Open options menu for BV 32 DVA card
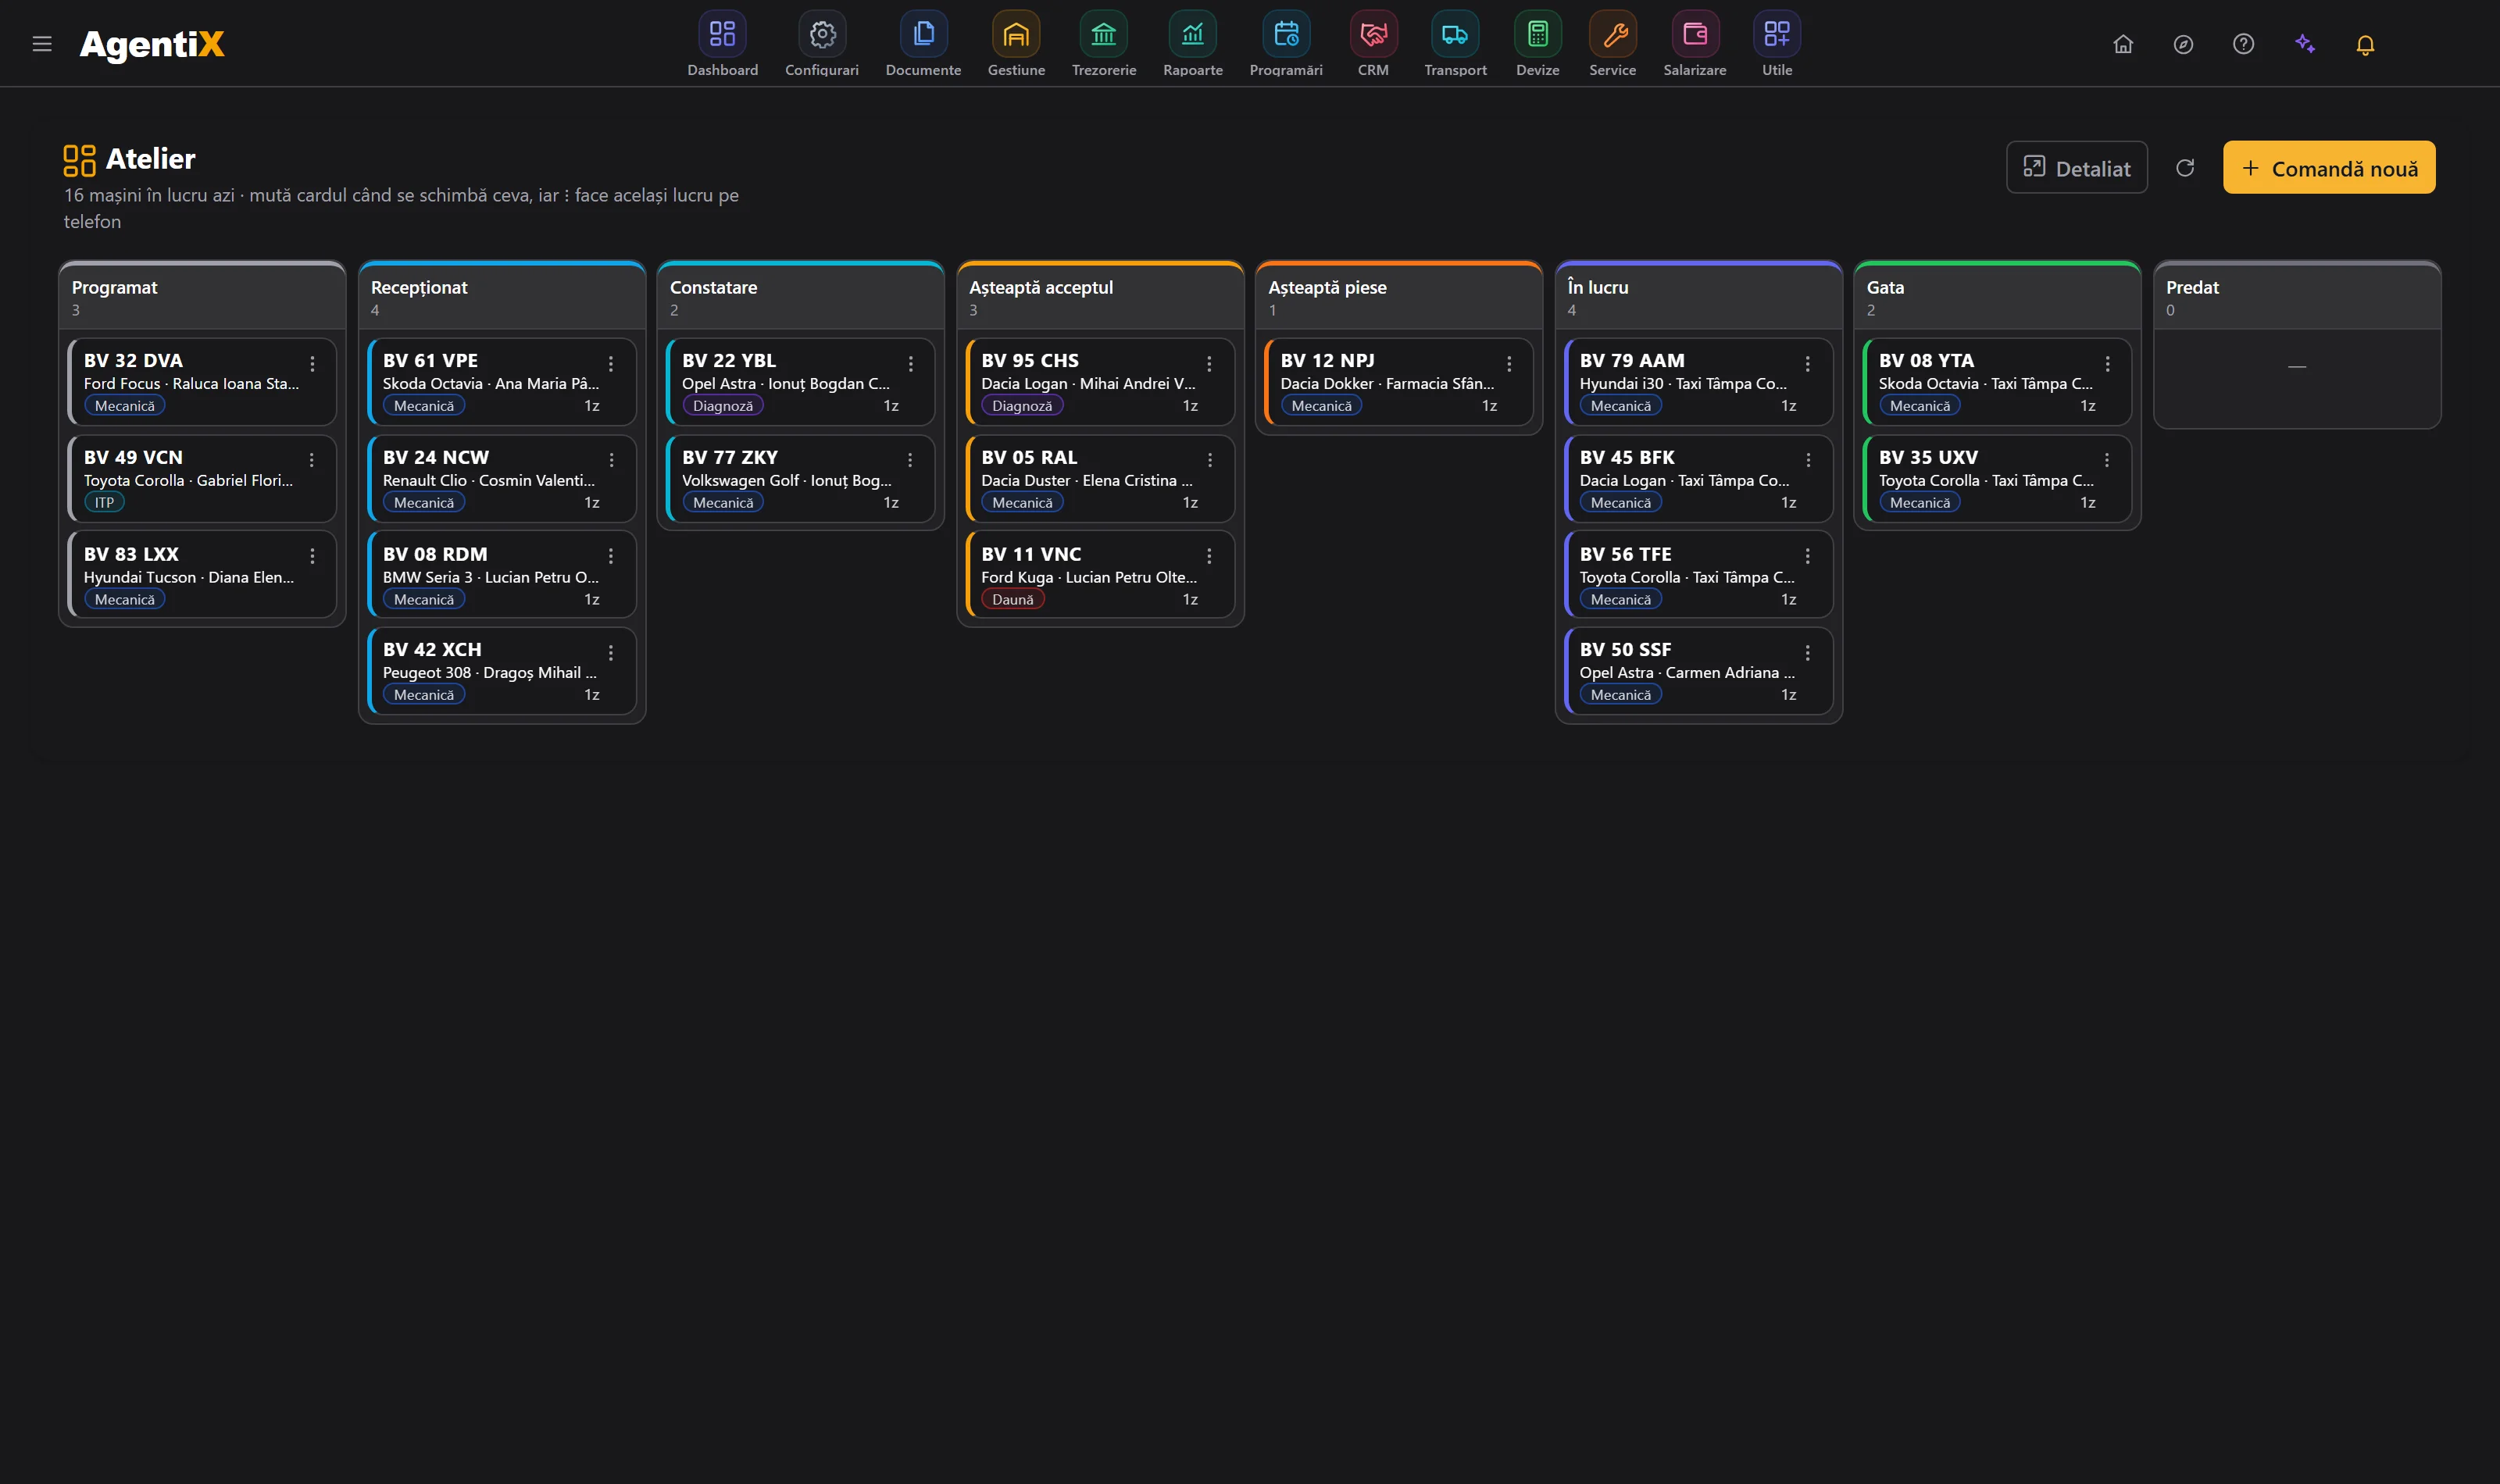The width and height of the screenshot is (2500, 1484). pyautogui.click(x=312, y=364)
